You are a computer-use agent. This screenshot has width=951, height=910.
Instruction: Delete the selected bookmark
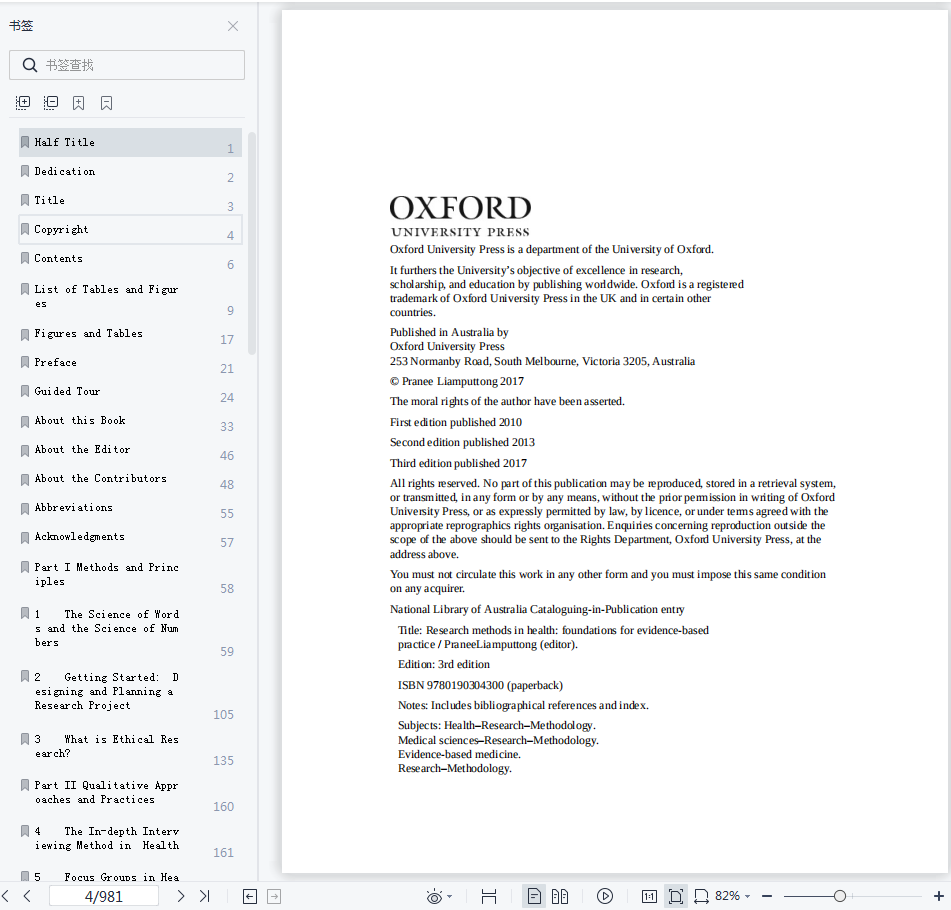(x=107, y=103)
